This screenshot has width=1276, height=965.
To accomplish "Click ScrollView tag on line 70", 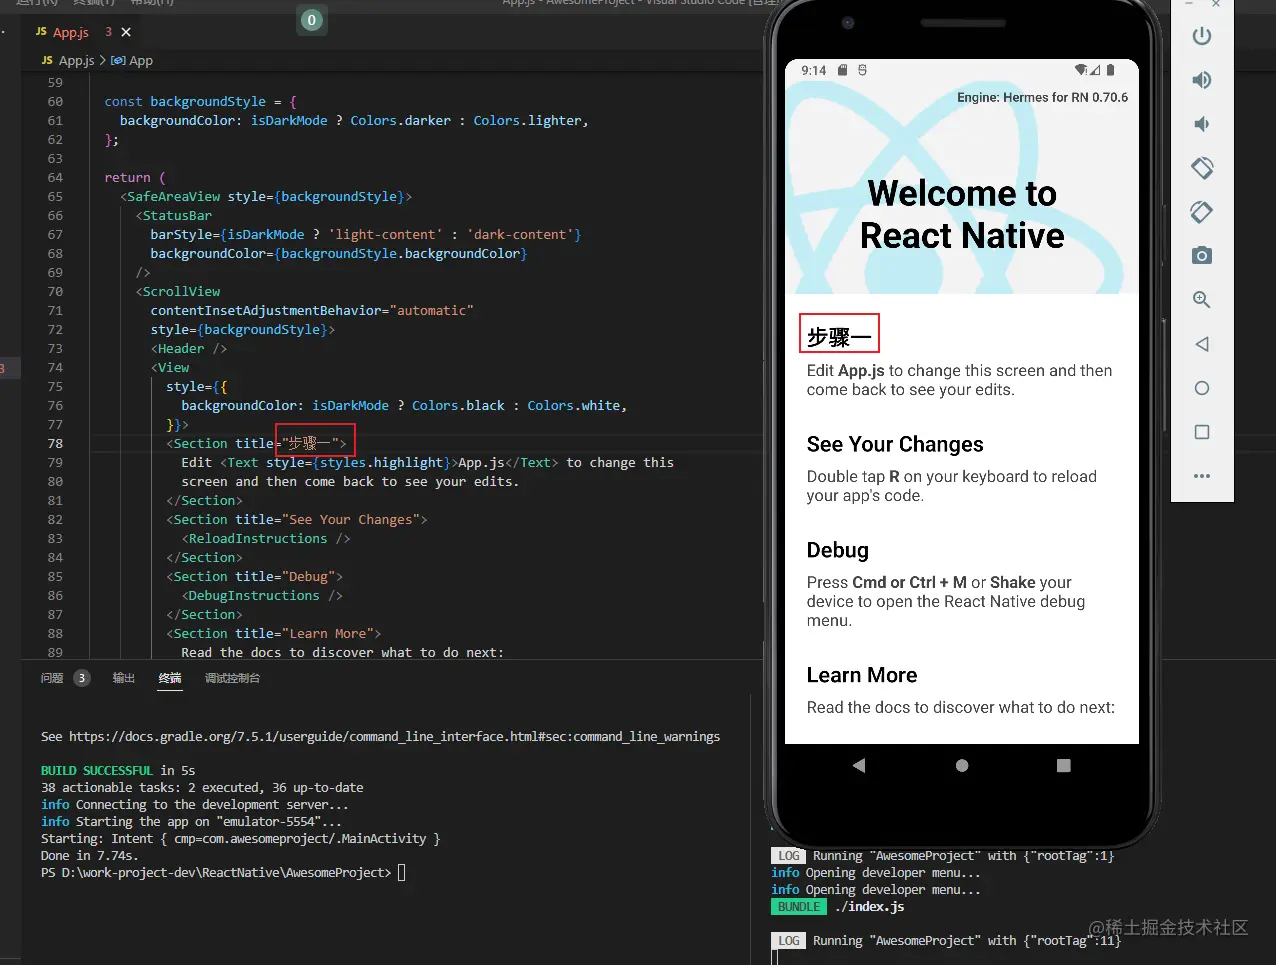I will [181, 292].
